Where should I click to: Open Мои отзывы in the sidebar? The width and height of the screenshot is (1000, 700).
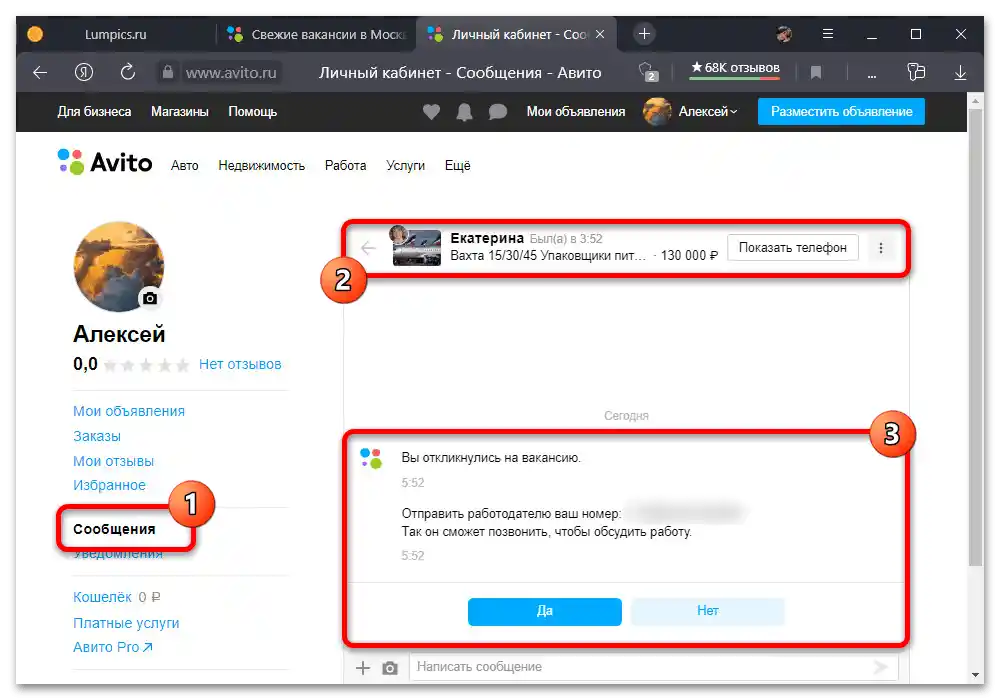click(x=114, y=461)
